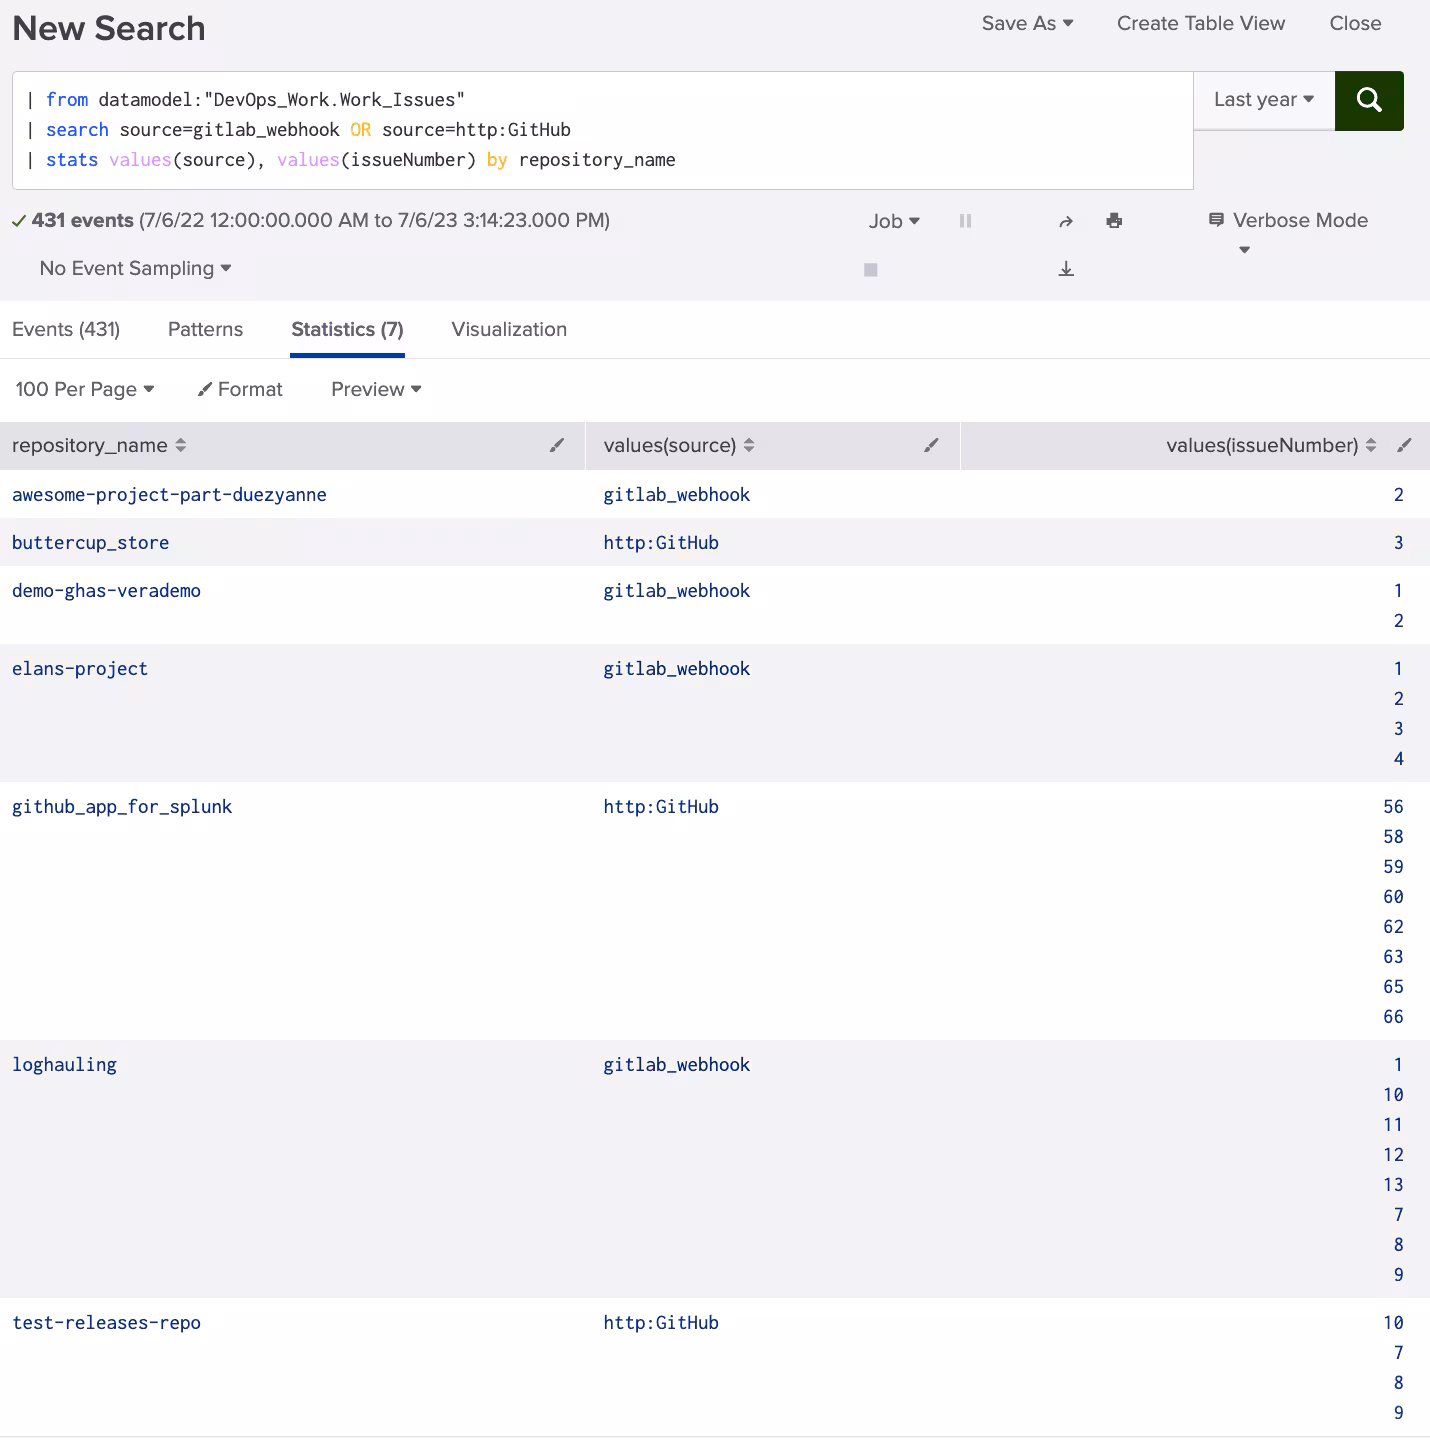Click the export download icon
The image size is (1430, 1450).
point(1066,269)
